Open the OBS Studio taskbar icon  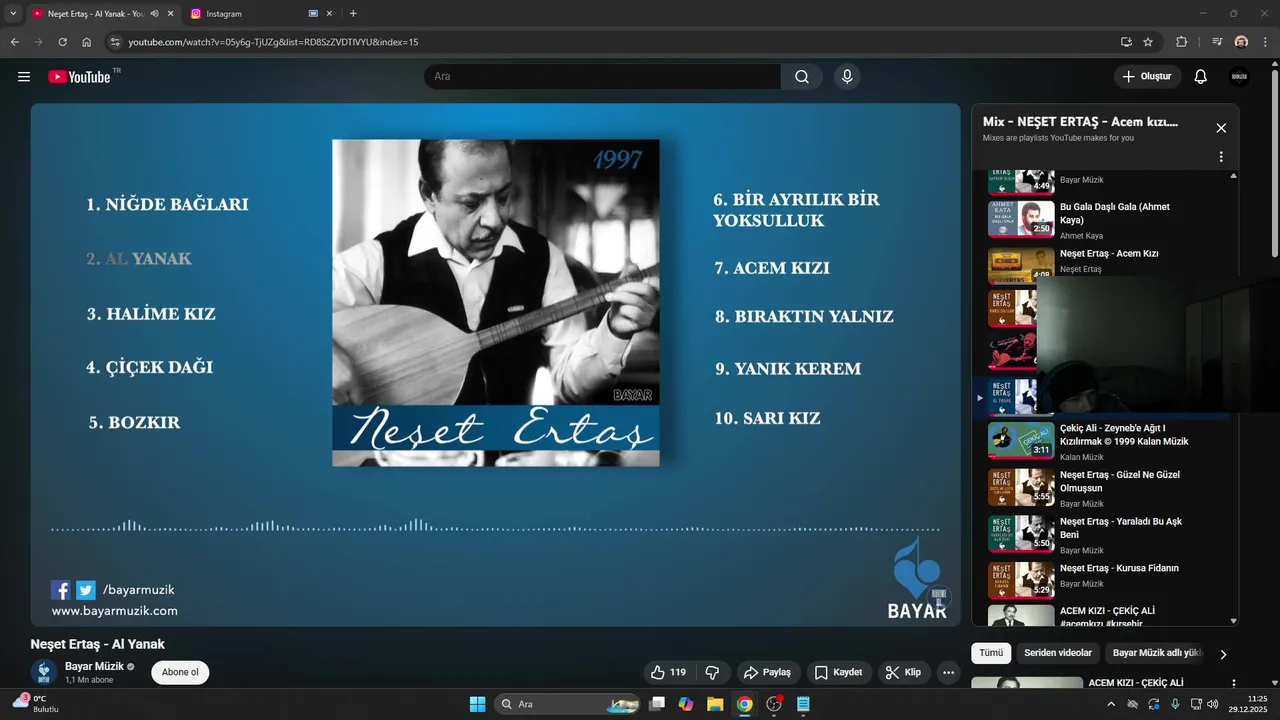click(774, 704)
